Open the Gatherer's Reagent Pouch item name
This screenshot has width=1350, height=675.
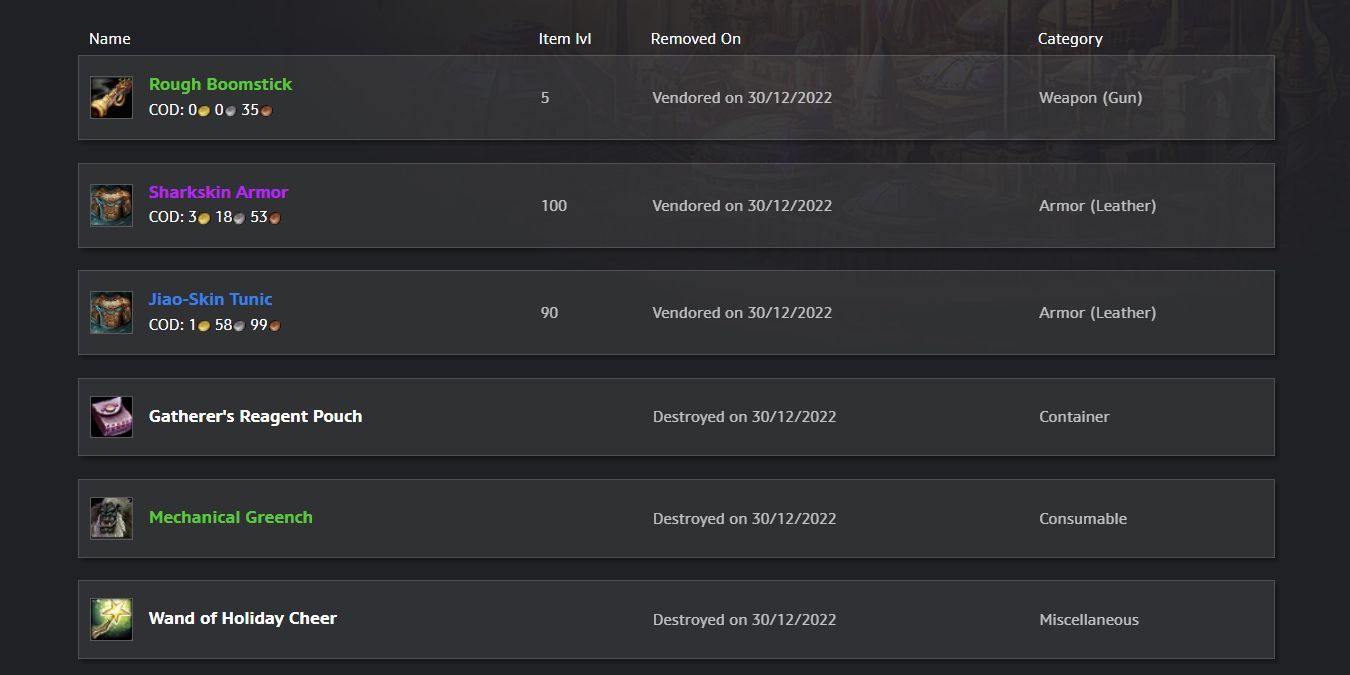255,416
